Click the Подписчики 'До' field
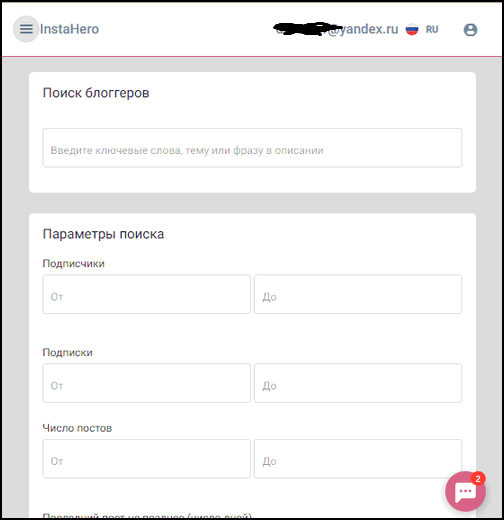This screenshot has width=504, height=520. (x=358, y=294)
